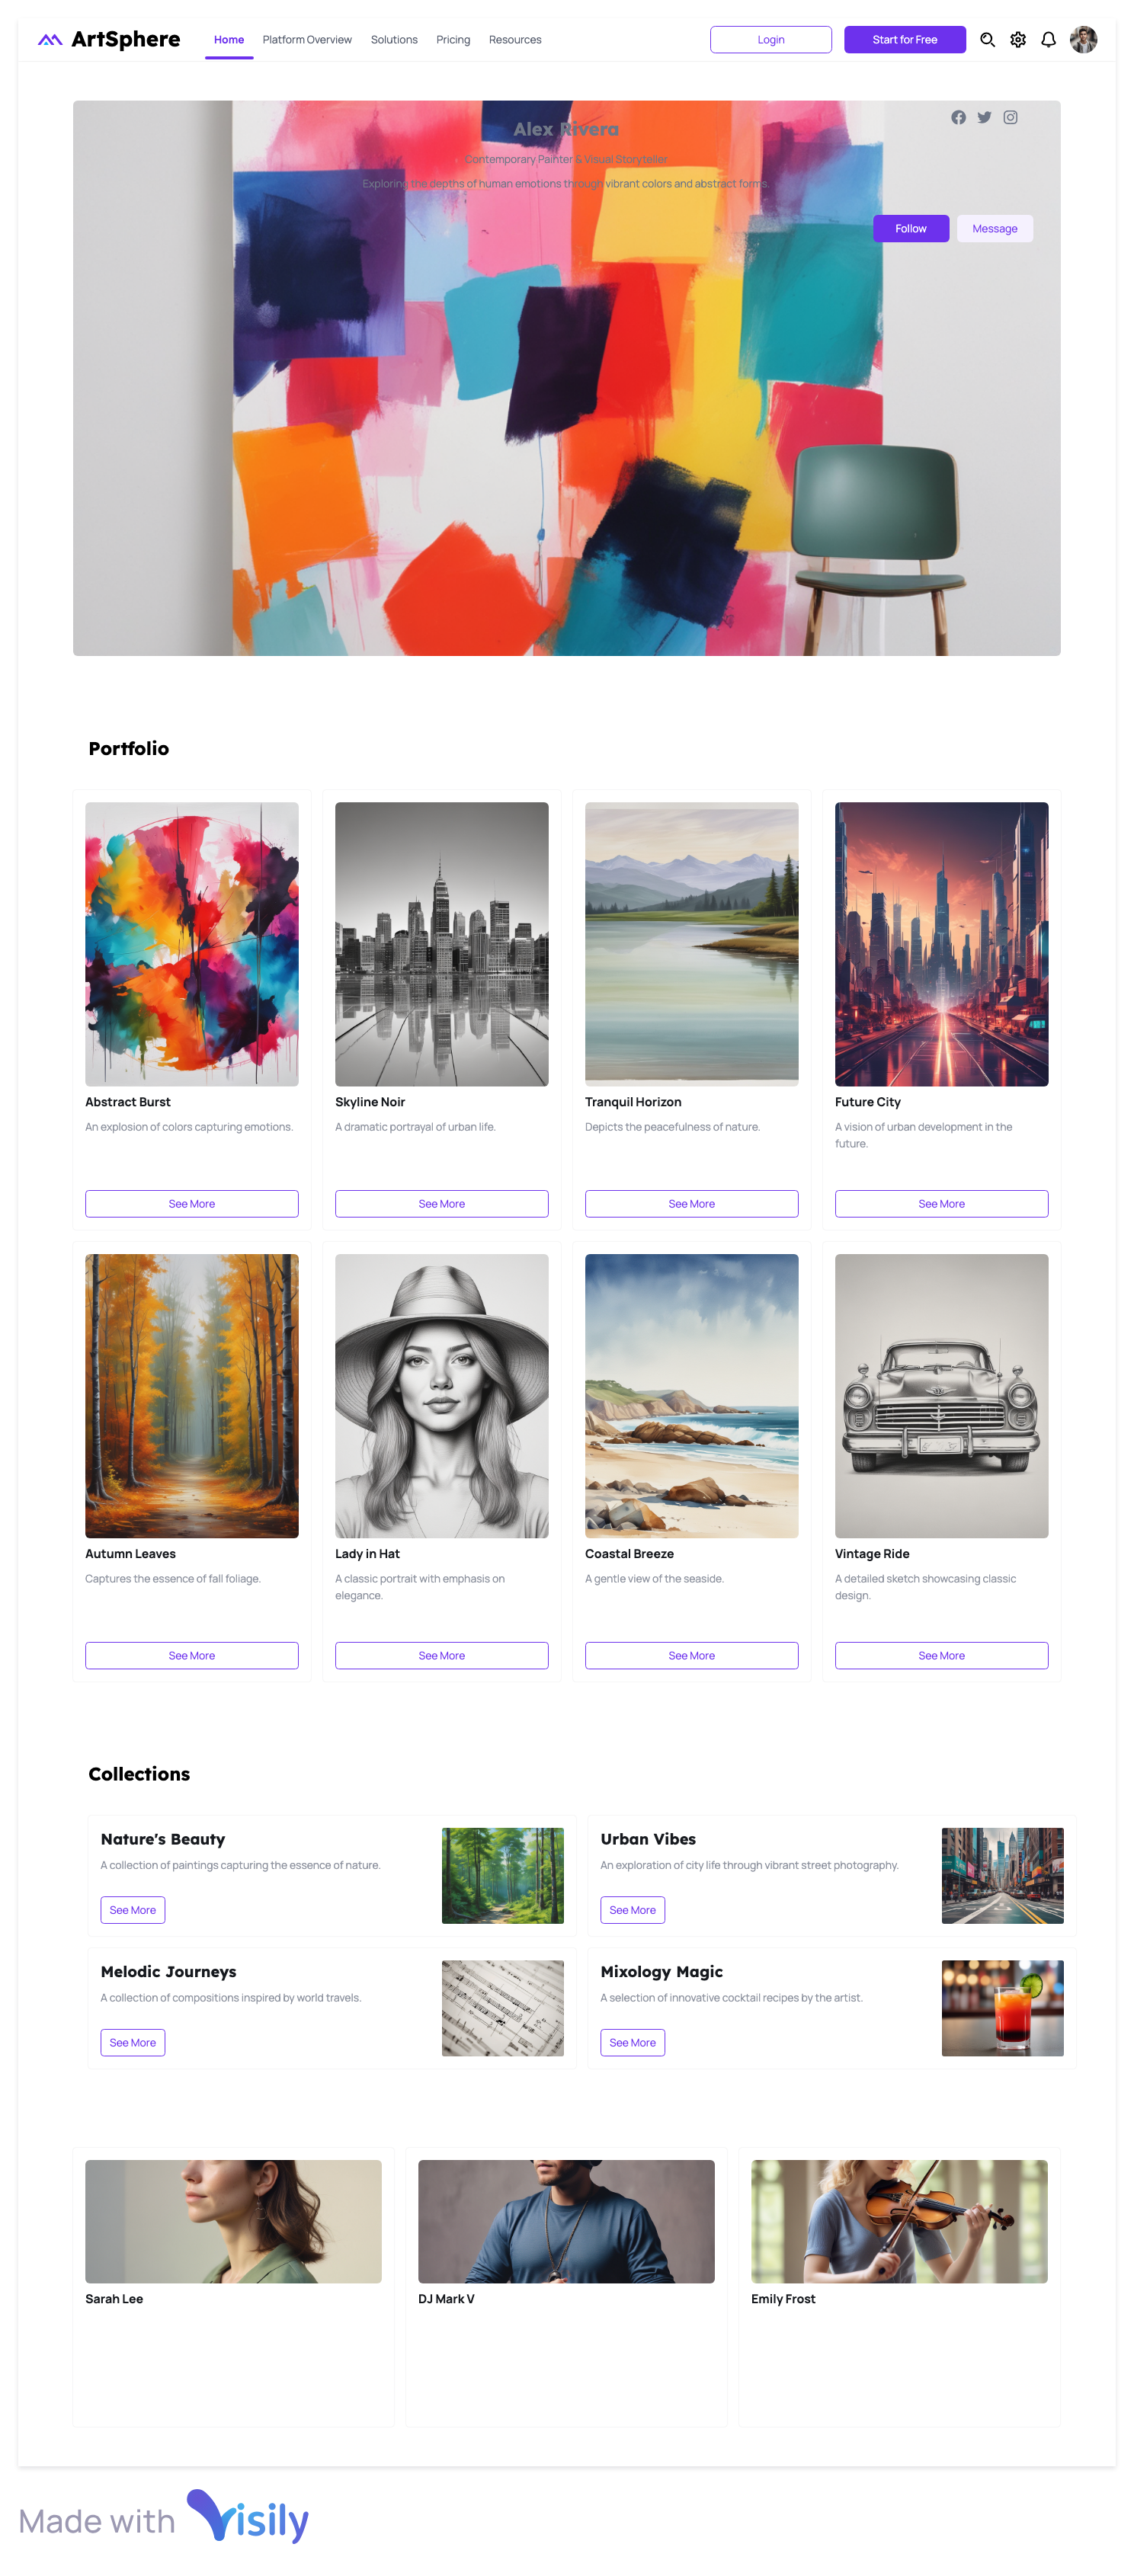Select the Emily Frost violinist photo
The height and width of the screenshot is (2576, 1134).
point(899,2221)
